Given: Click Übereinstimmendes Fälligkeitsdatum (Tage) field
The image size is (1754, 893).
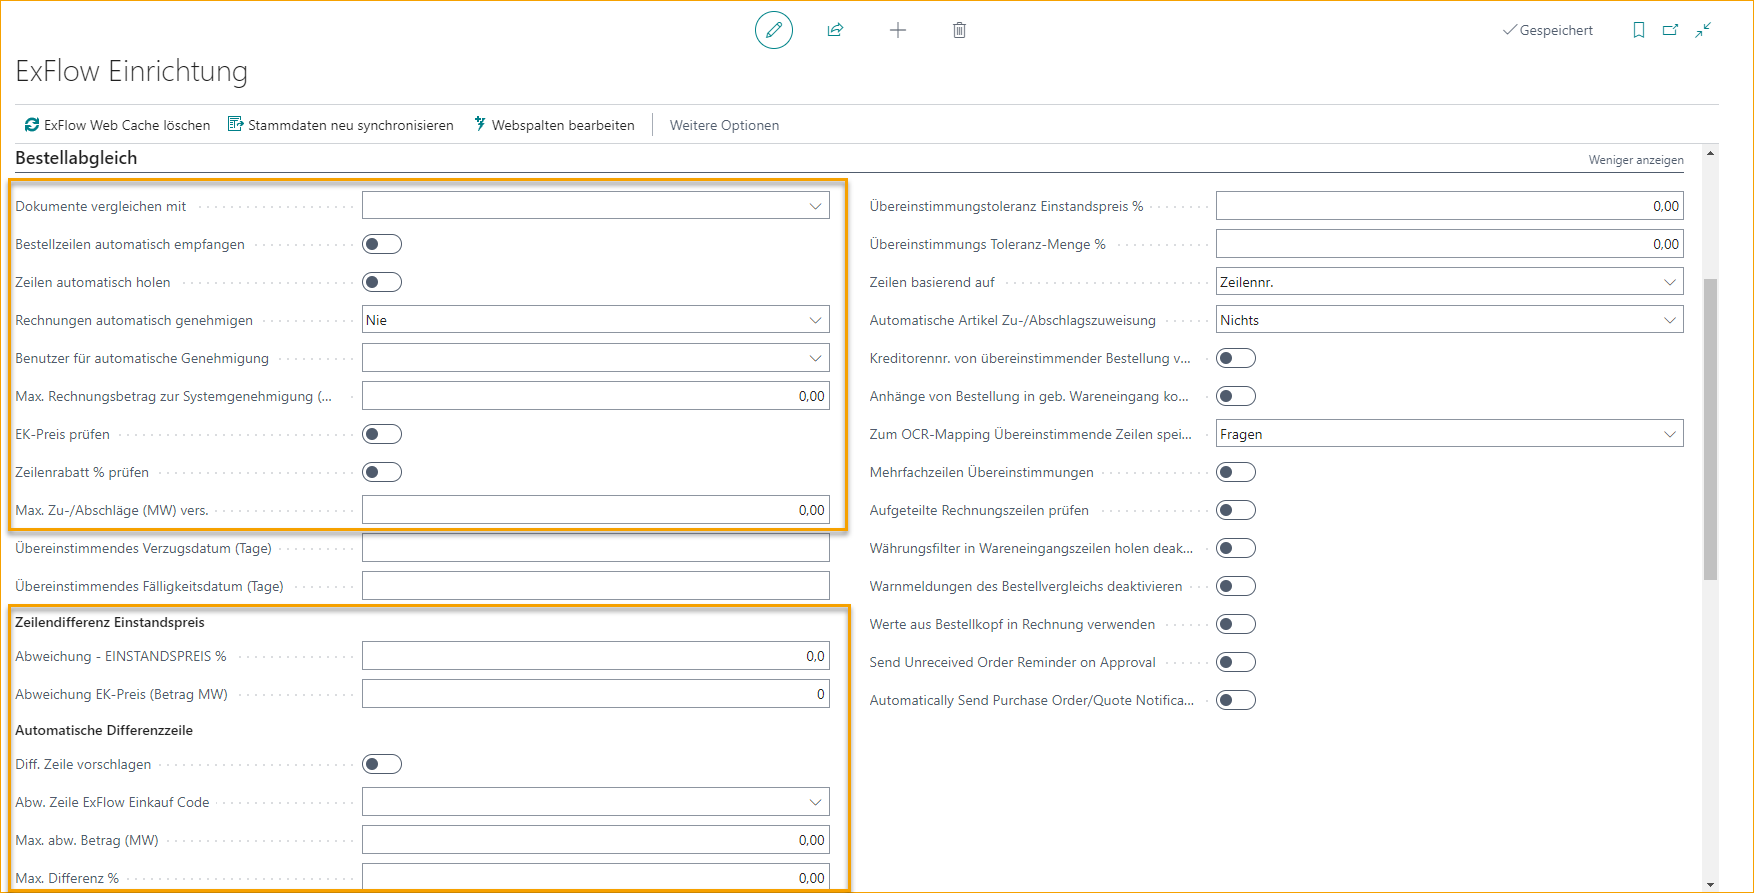Looking at the screenshot, I should (x=596, y=586).
